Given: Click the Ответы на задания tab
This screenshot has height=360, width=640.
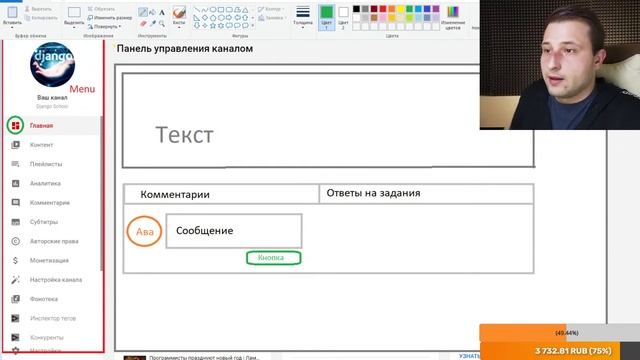Looking at the screenshot, I should [x=426, y=193].
